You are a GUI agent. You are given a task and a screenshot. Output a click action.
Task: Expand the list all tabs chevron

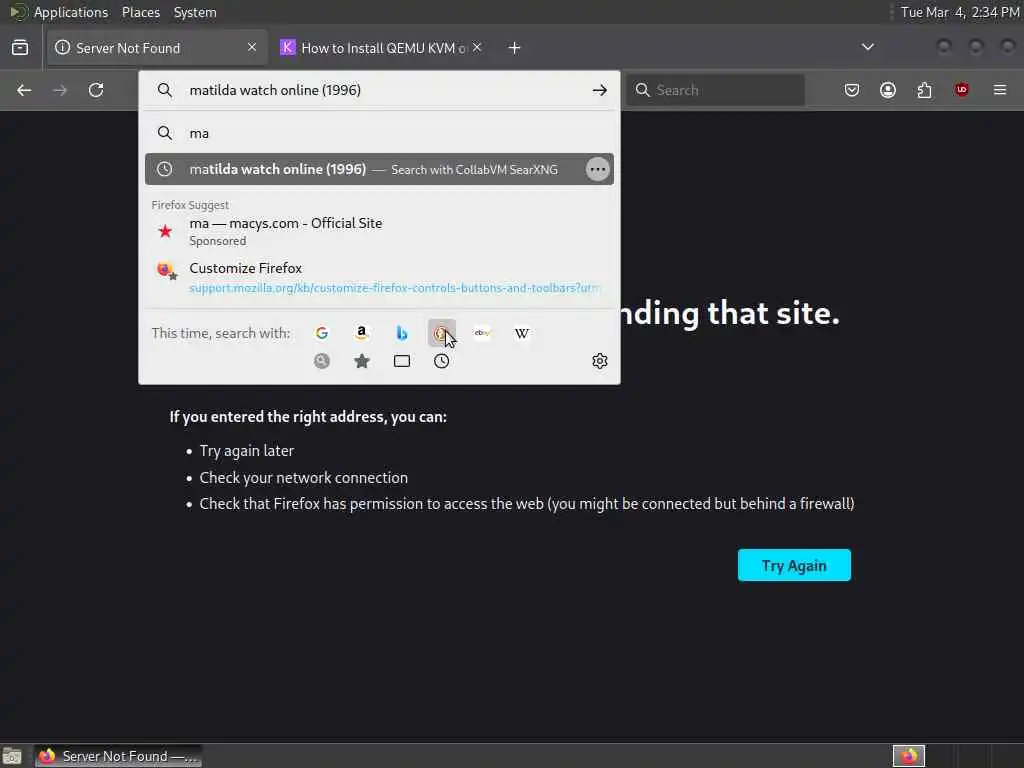[x=868, y=47]
